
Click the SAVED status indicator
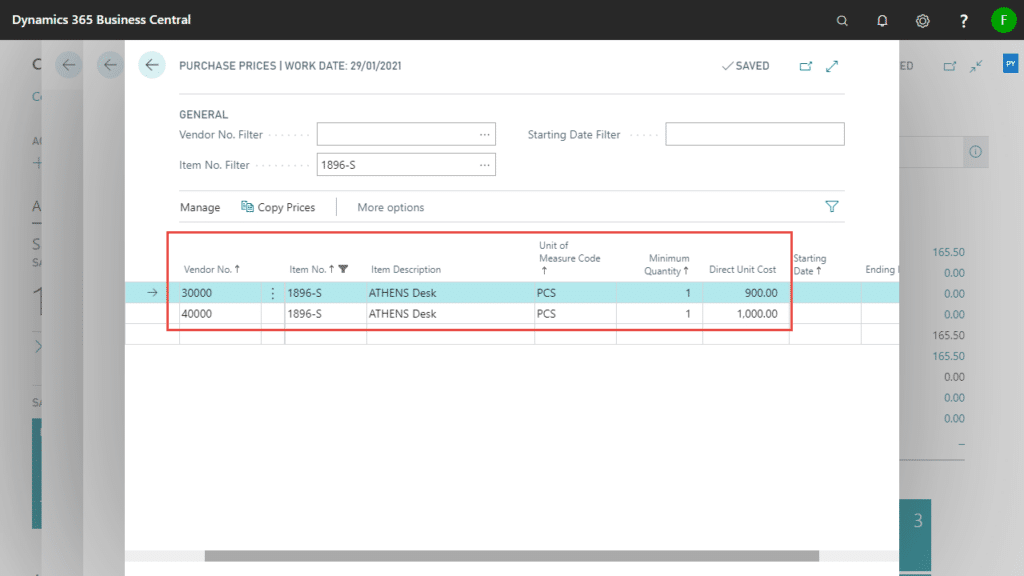point(745,66)
